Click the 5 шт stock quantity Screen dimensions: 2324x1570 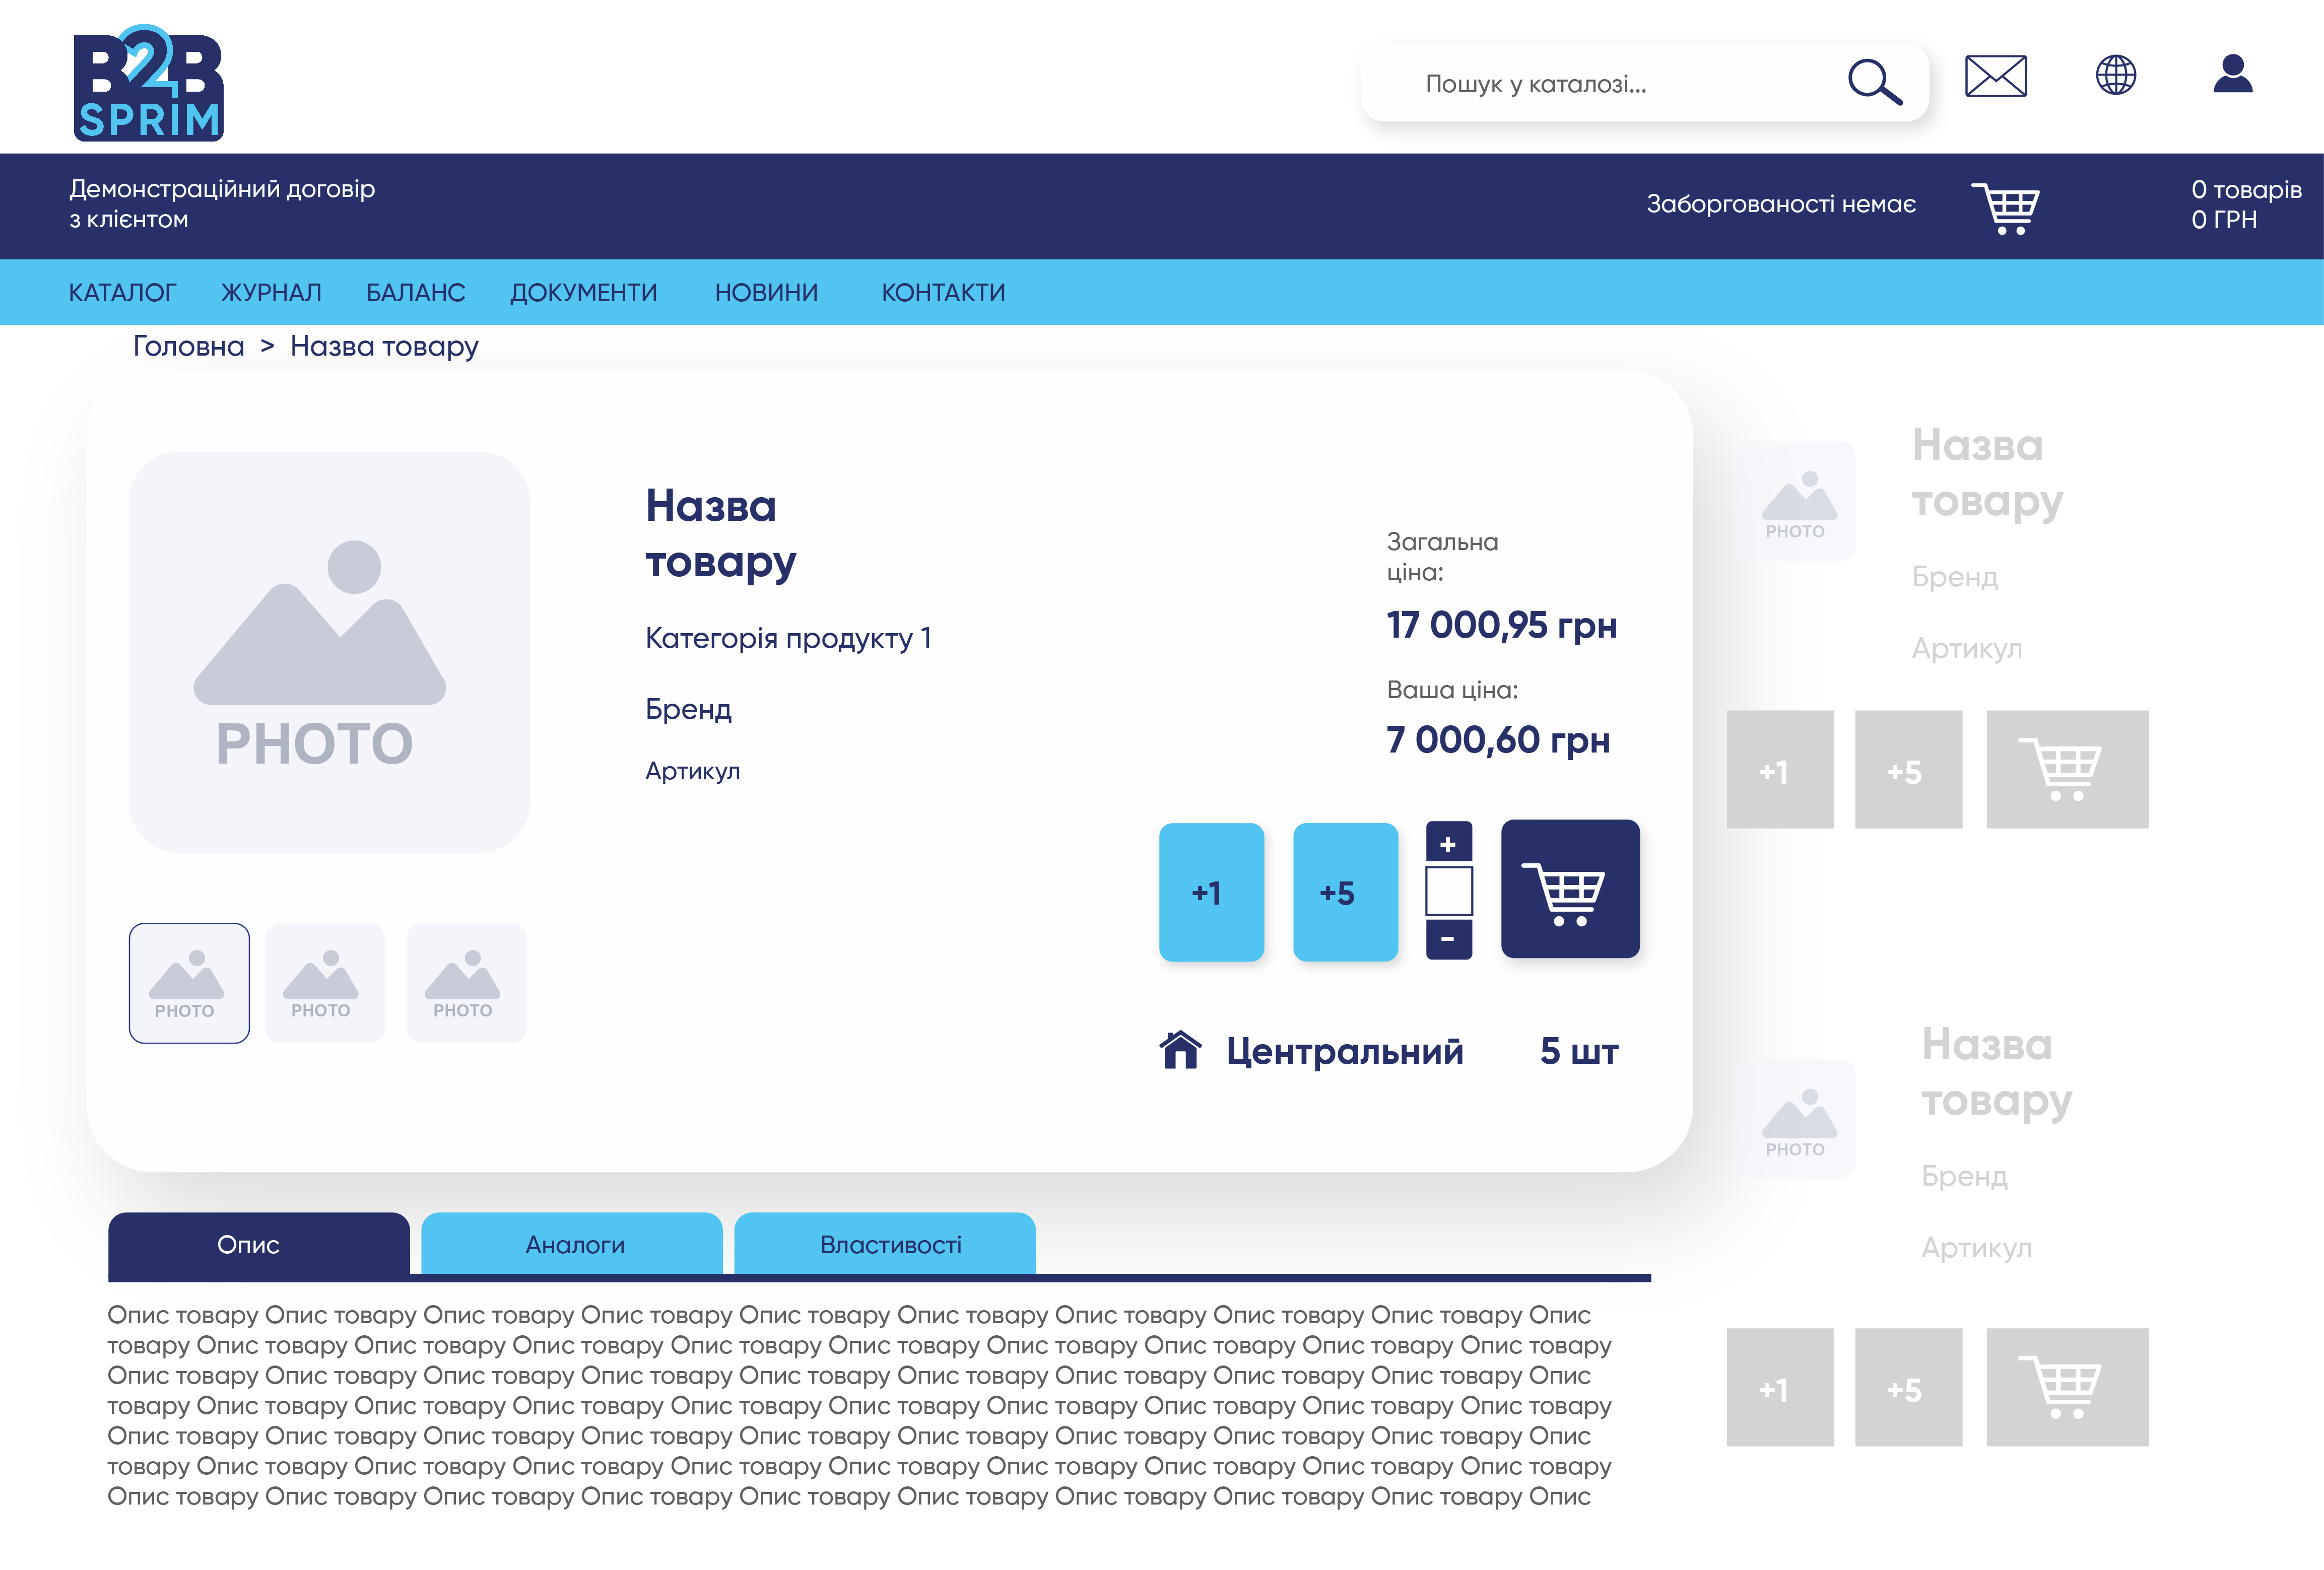pos(1578,1051)
